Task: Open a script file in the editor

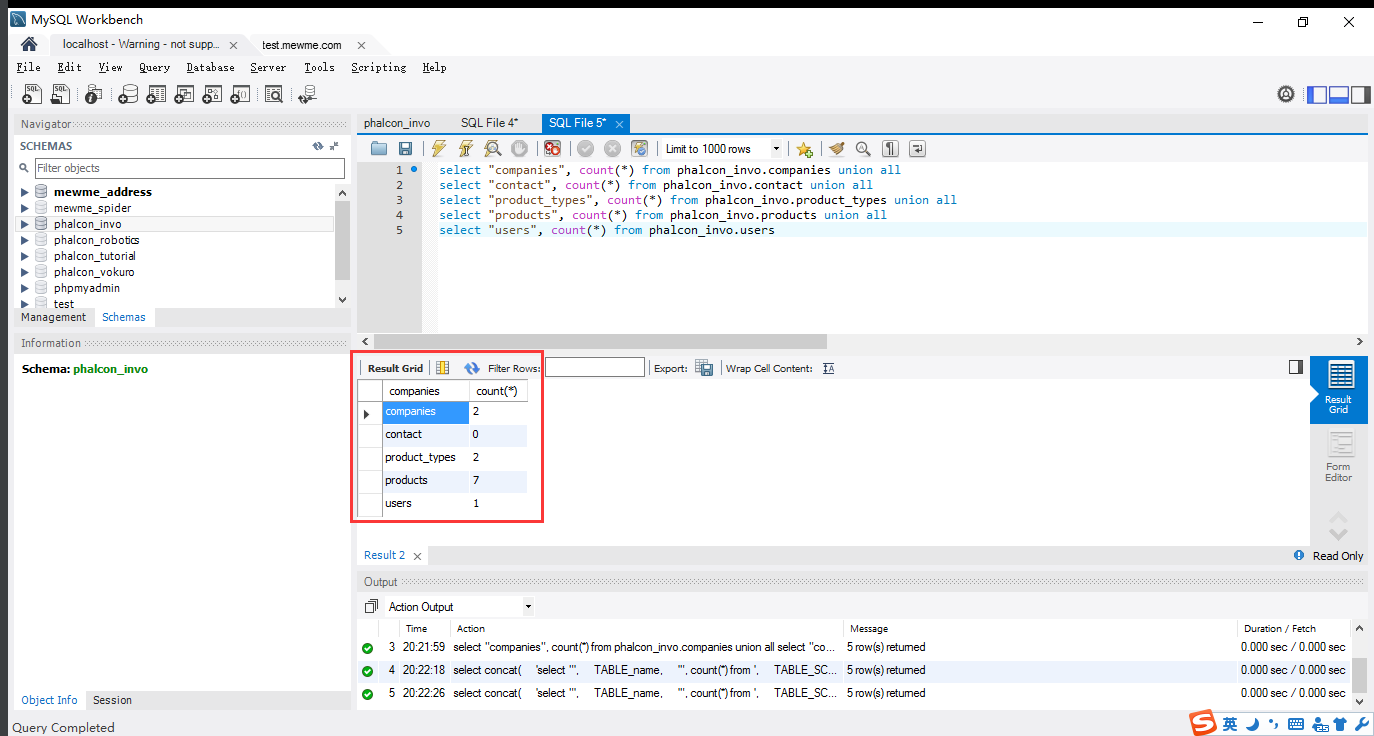Action: click(379, 149)
